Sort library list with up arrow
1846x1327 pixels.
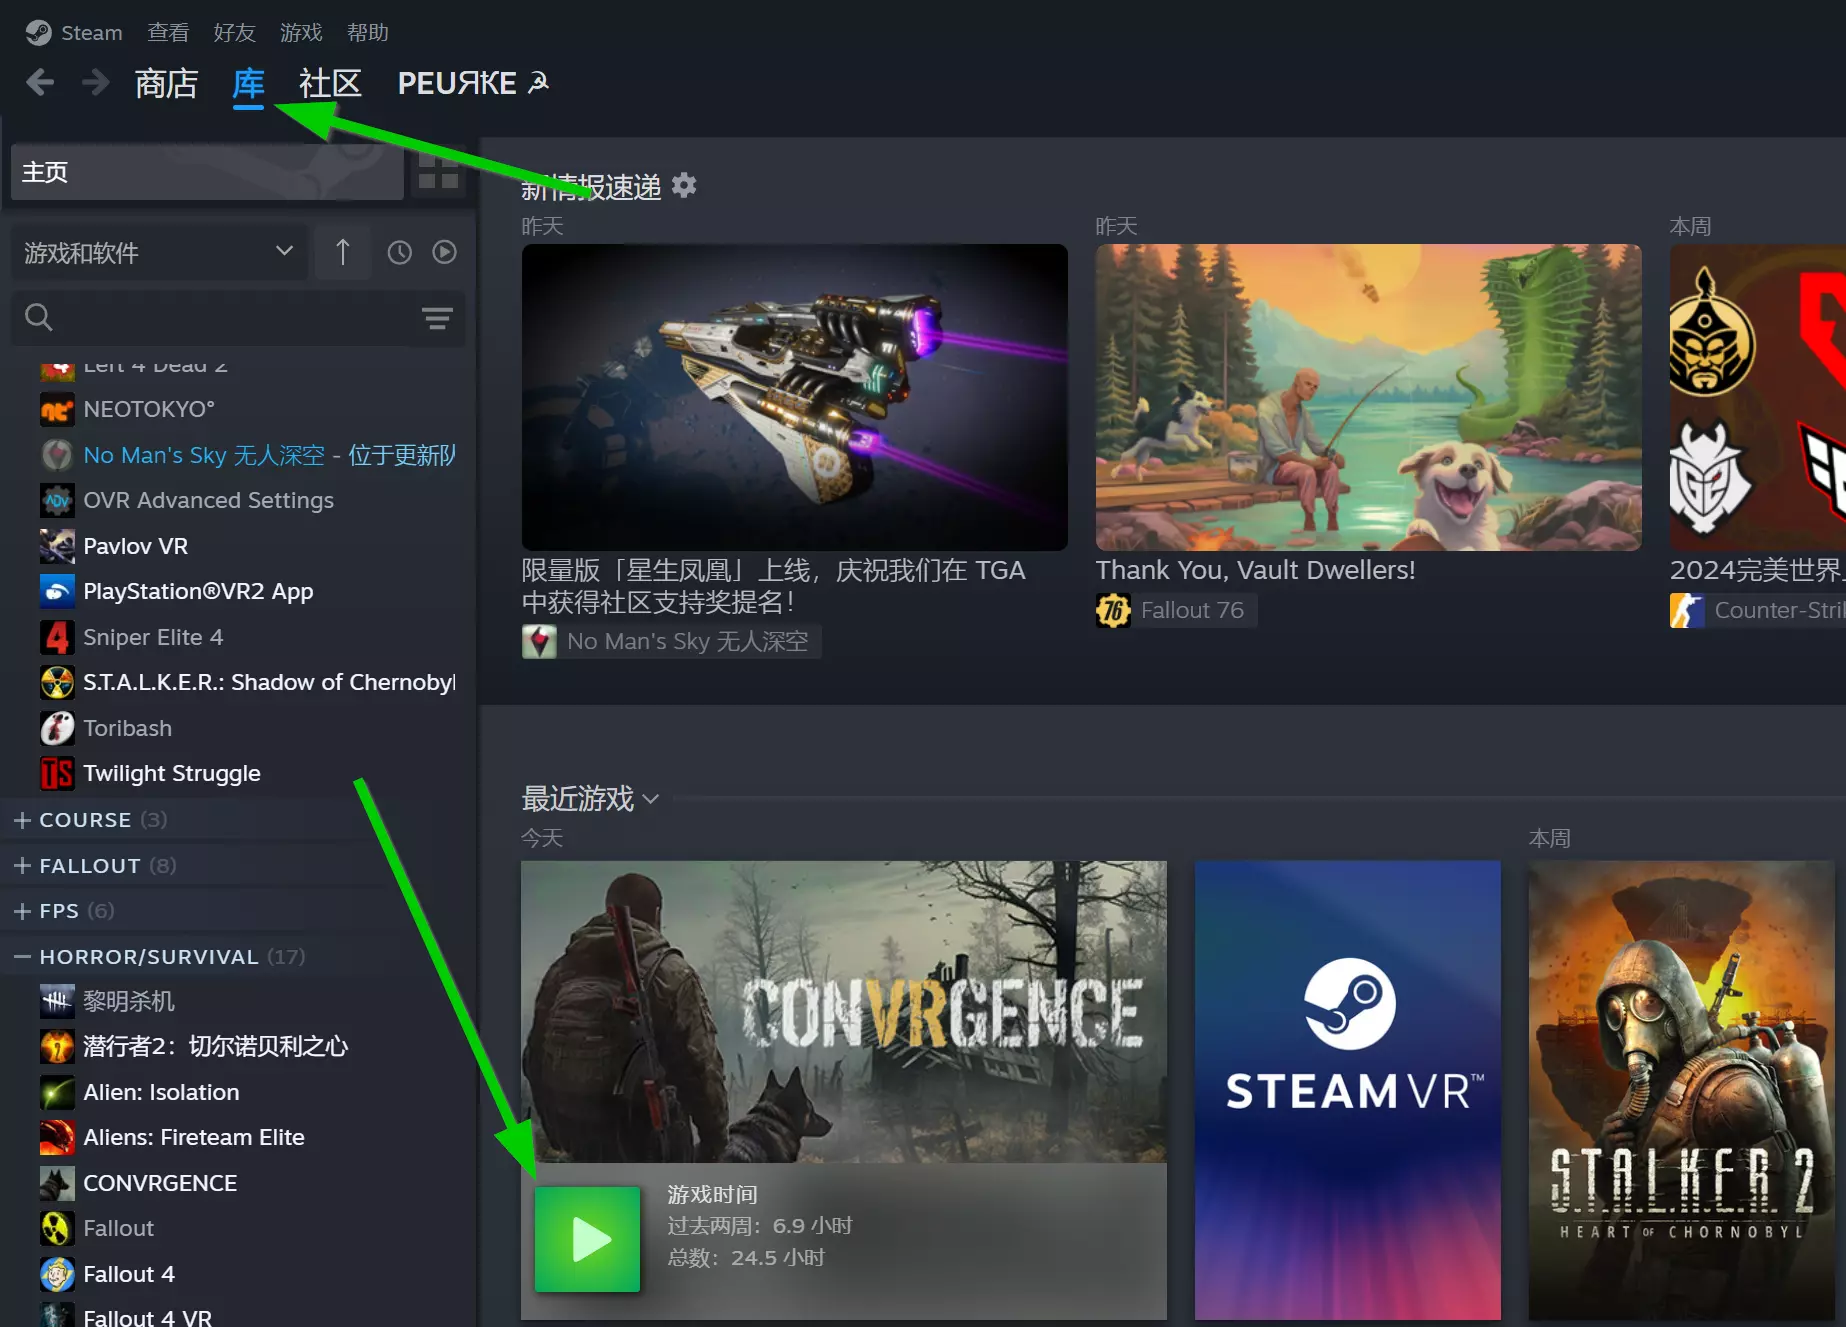[342, 252]
